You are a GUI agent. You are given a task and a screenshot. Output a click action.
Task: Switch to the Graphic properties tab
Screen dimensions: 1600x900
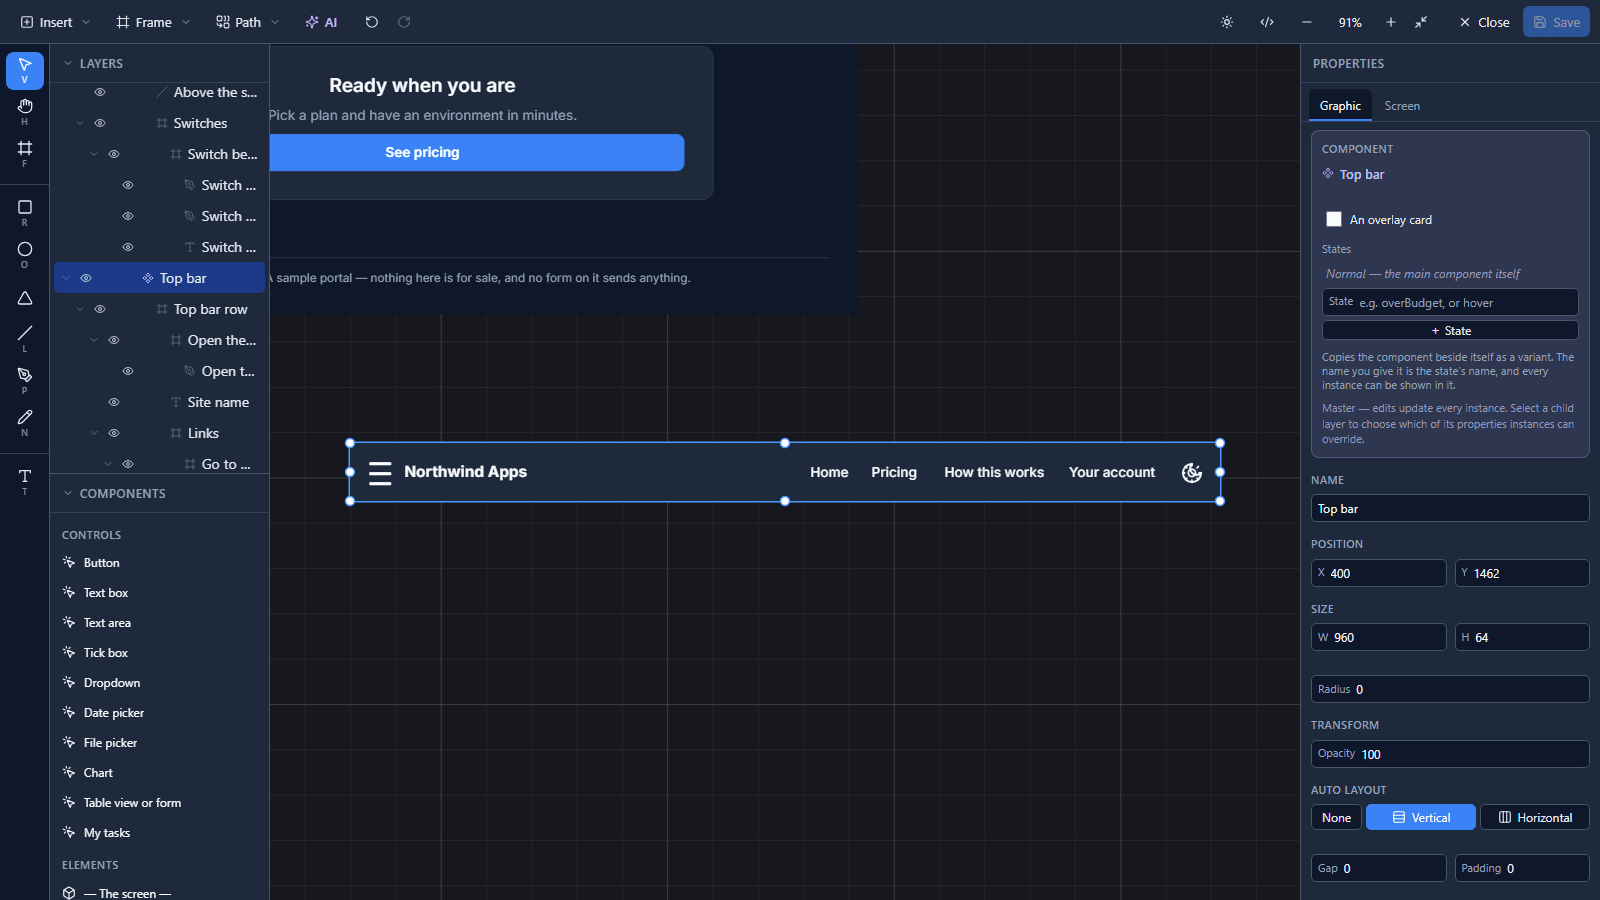click(x=1340, y=106)
